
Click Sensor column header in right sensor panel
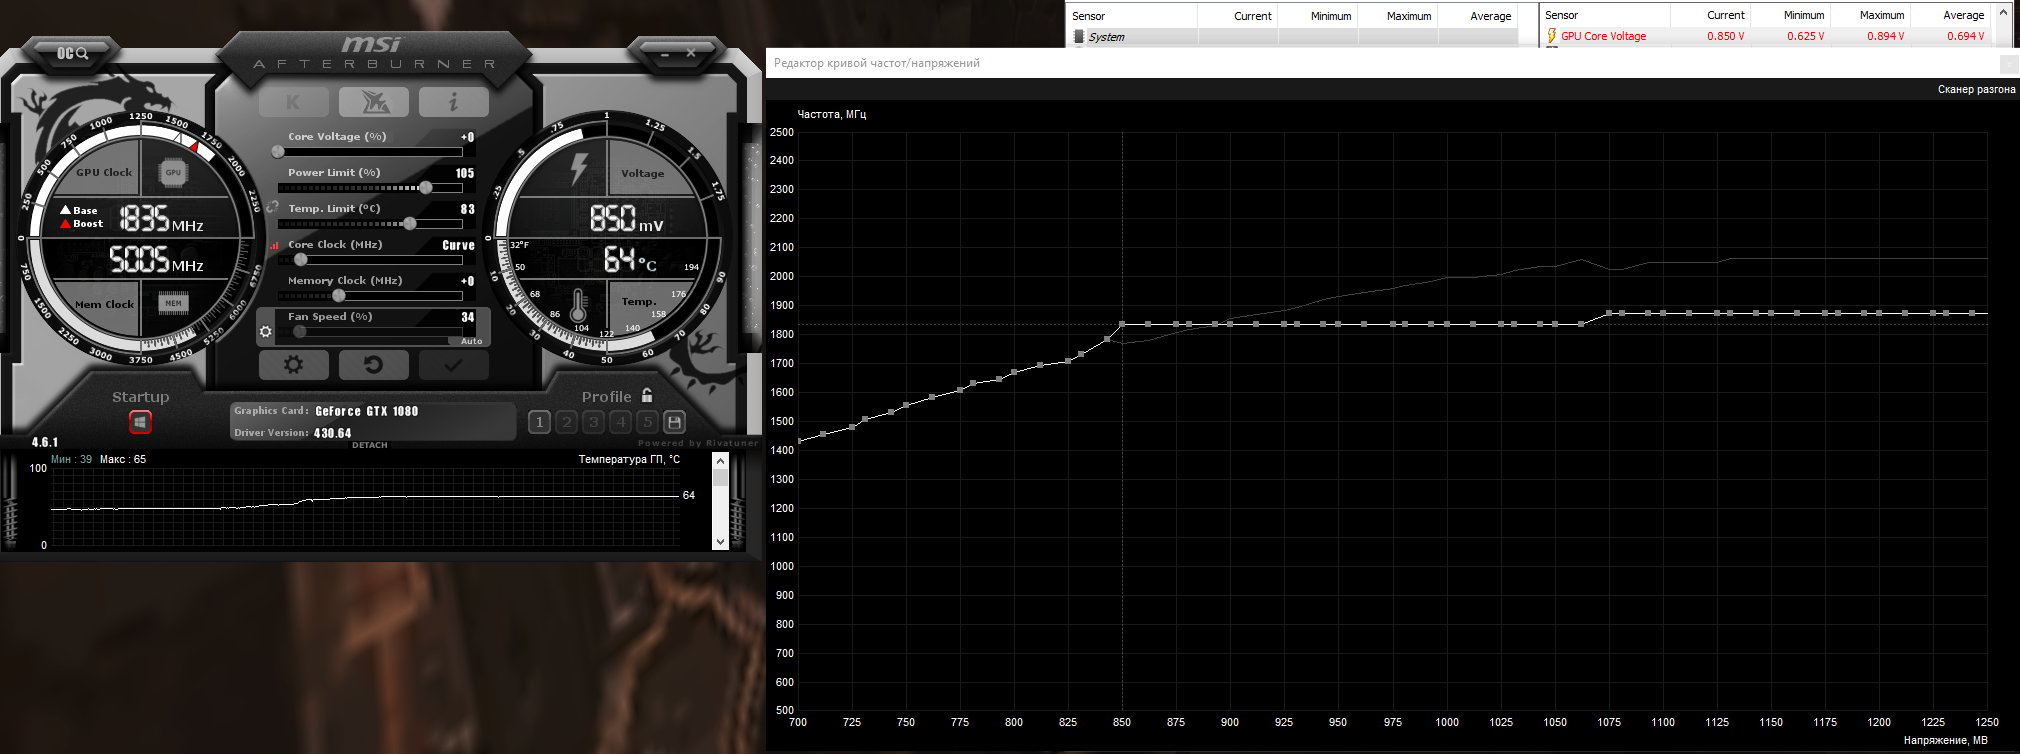[1605, 15]
